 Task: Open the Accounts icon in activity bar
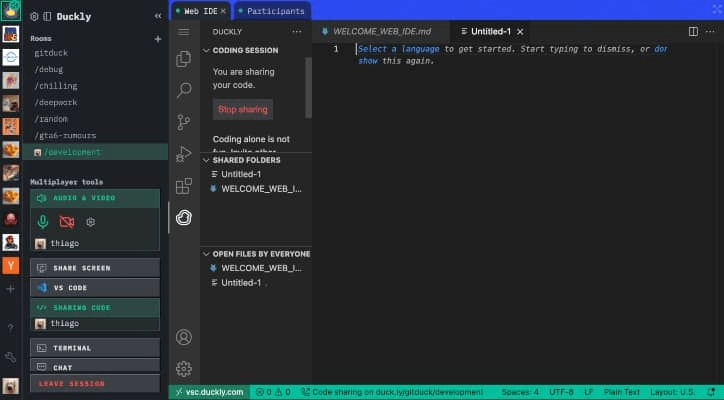point(184,337)
